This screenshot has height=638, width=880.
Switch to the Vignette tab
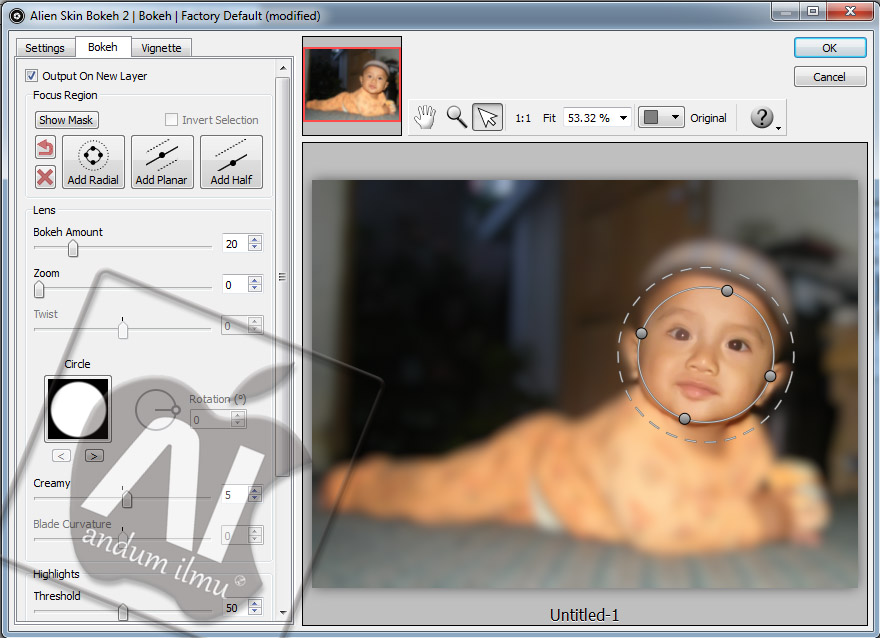click(x=162, y=48)
